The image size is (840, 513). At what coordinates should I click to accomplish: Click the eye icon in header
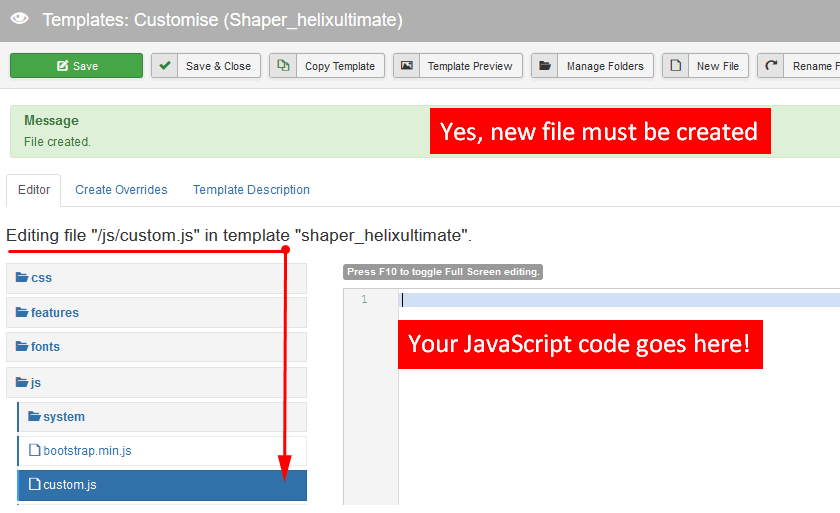[20, 19]
